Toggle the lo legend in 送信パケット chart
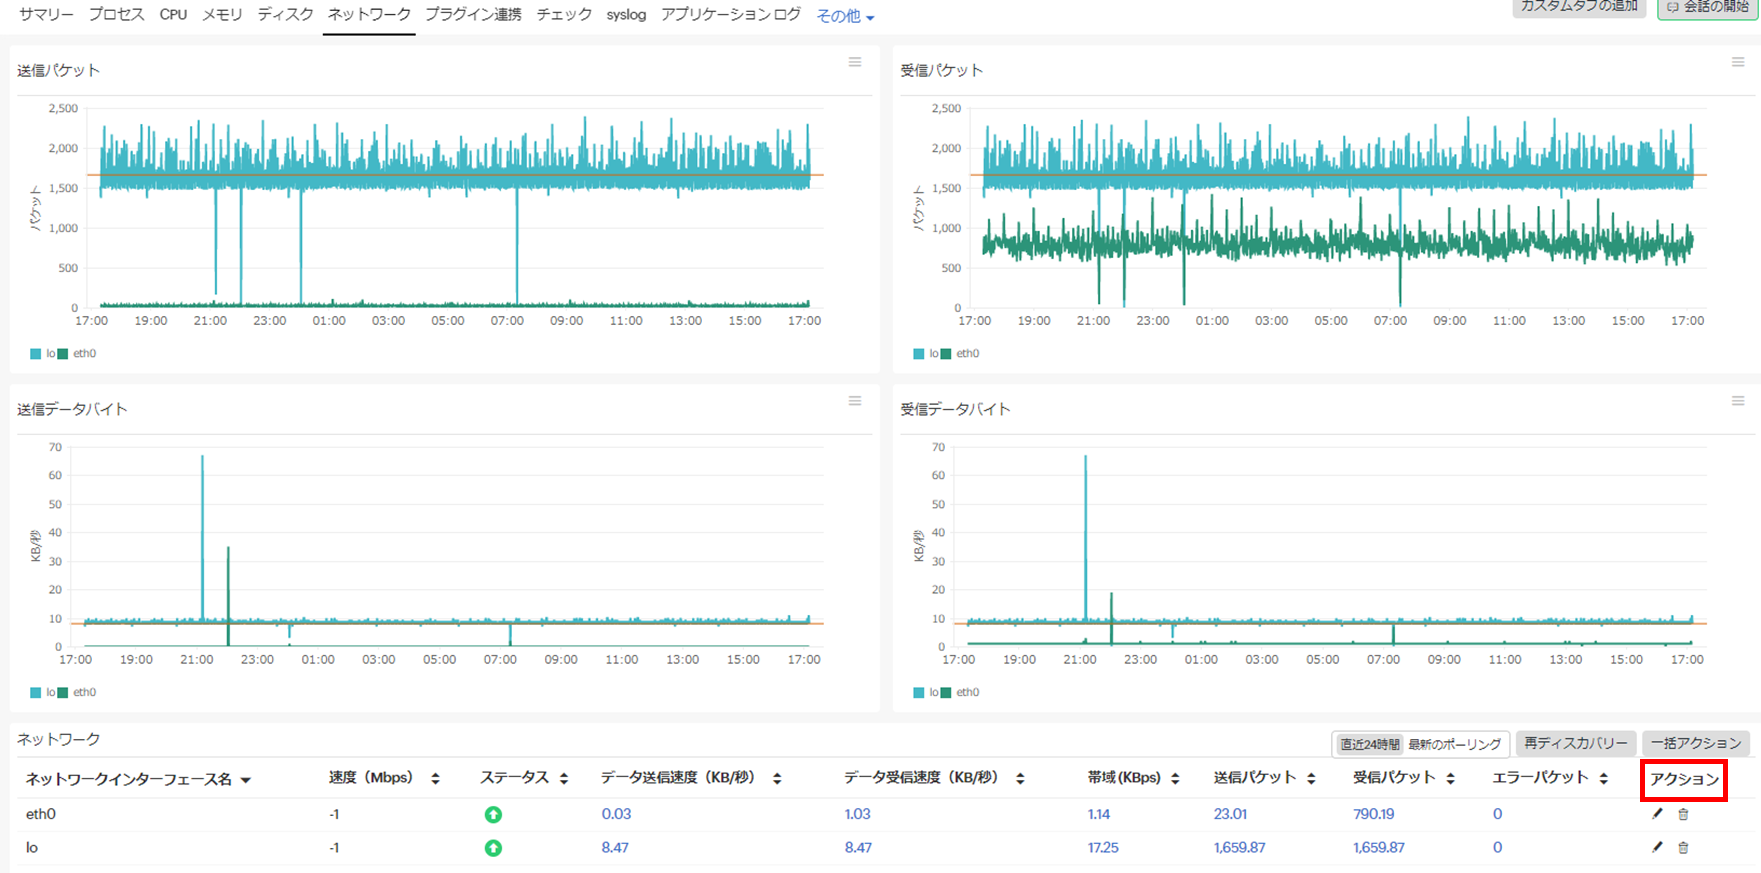1761x873 pixels. pos(43,353)
